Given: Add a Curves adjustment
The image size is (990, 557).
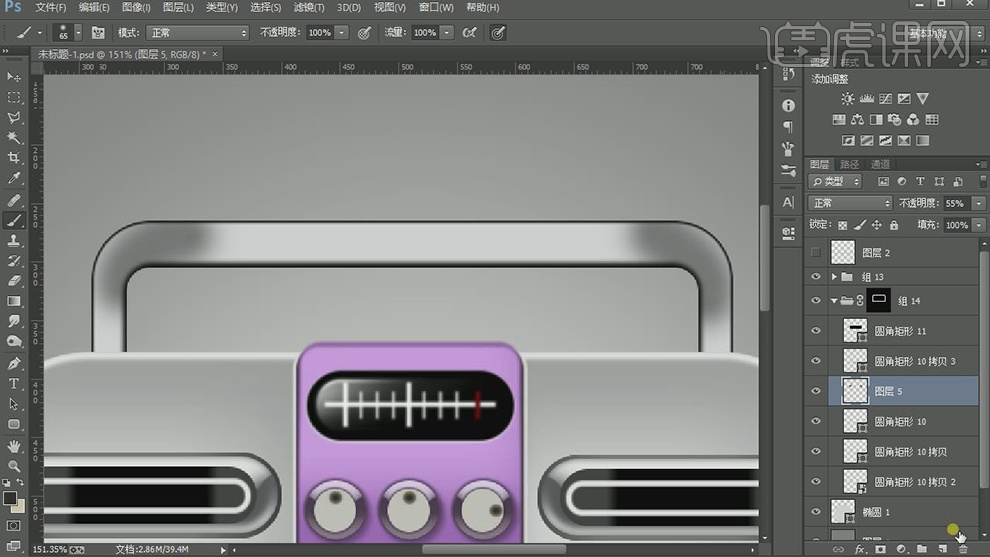Looking at the screenshot, I should click(885, 99).
